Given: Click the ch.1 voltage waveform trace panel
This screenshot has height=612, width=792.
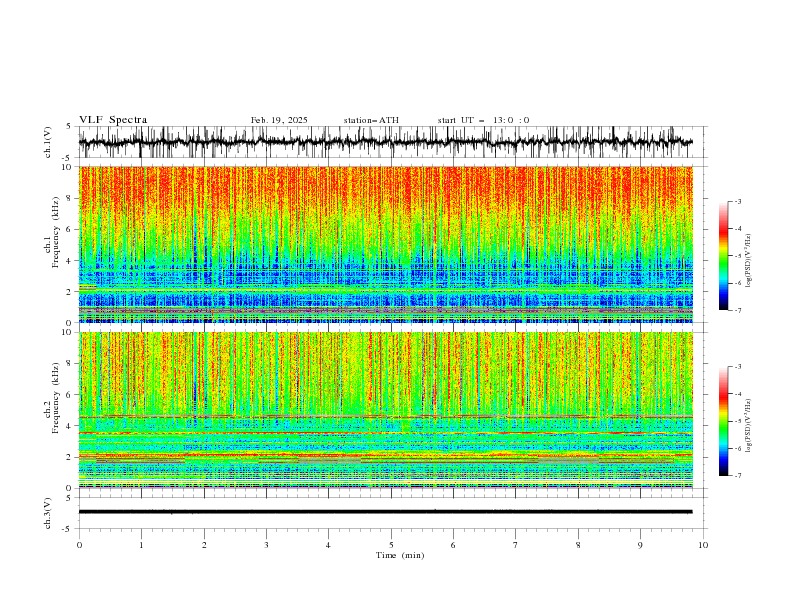Looking at the screenshot, I should 385,142.
